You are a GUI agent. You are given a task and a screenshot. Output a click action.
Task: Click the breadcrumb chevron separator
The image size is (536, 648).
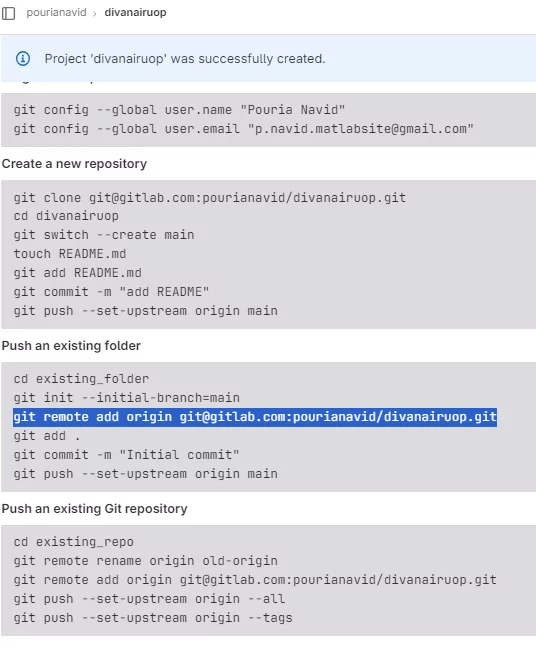tap(95, 14)
